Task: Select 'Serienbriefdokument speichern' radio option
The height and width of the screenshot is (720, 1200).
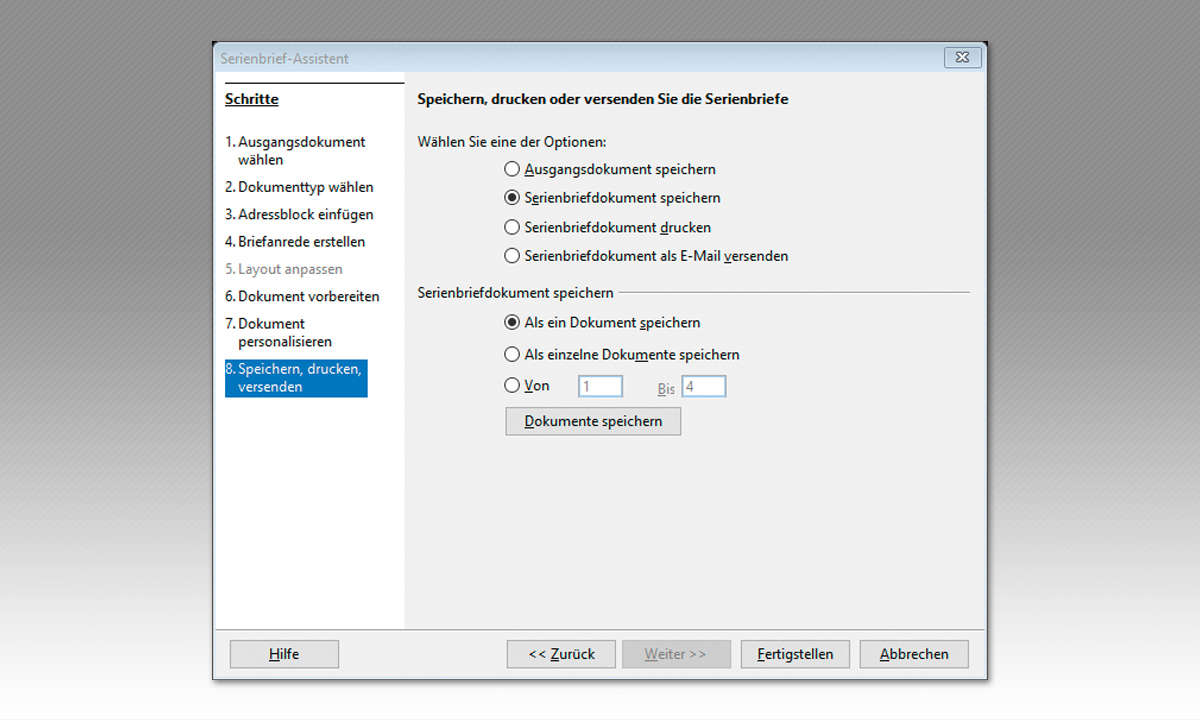Action: 612,198
